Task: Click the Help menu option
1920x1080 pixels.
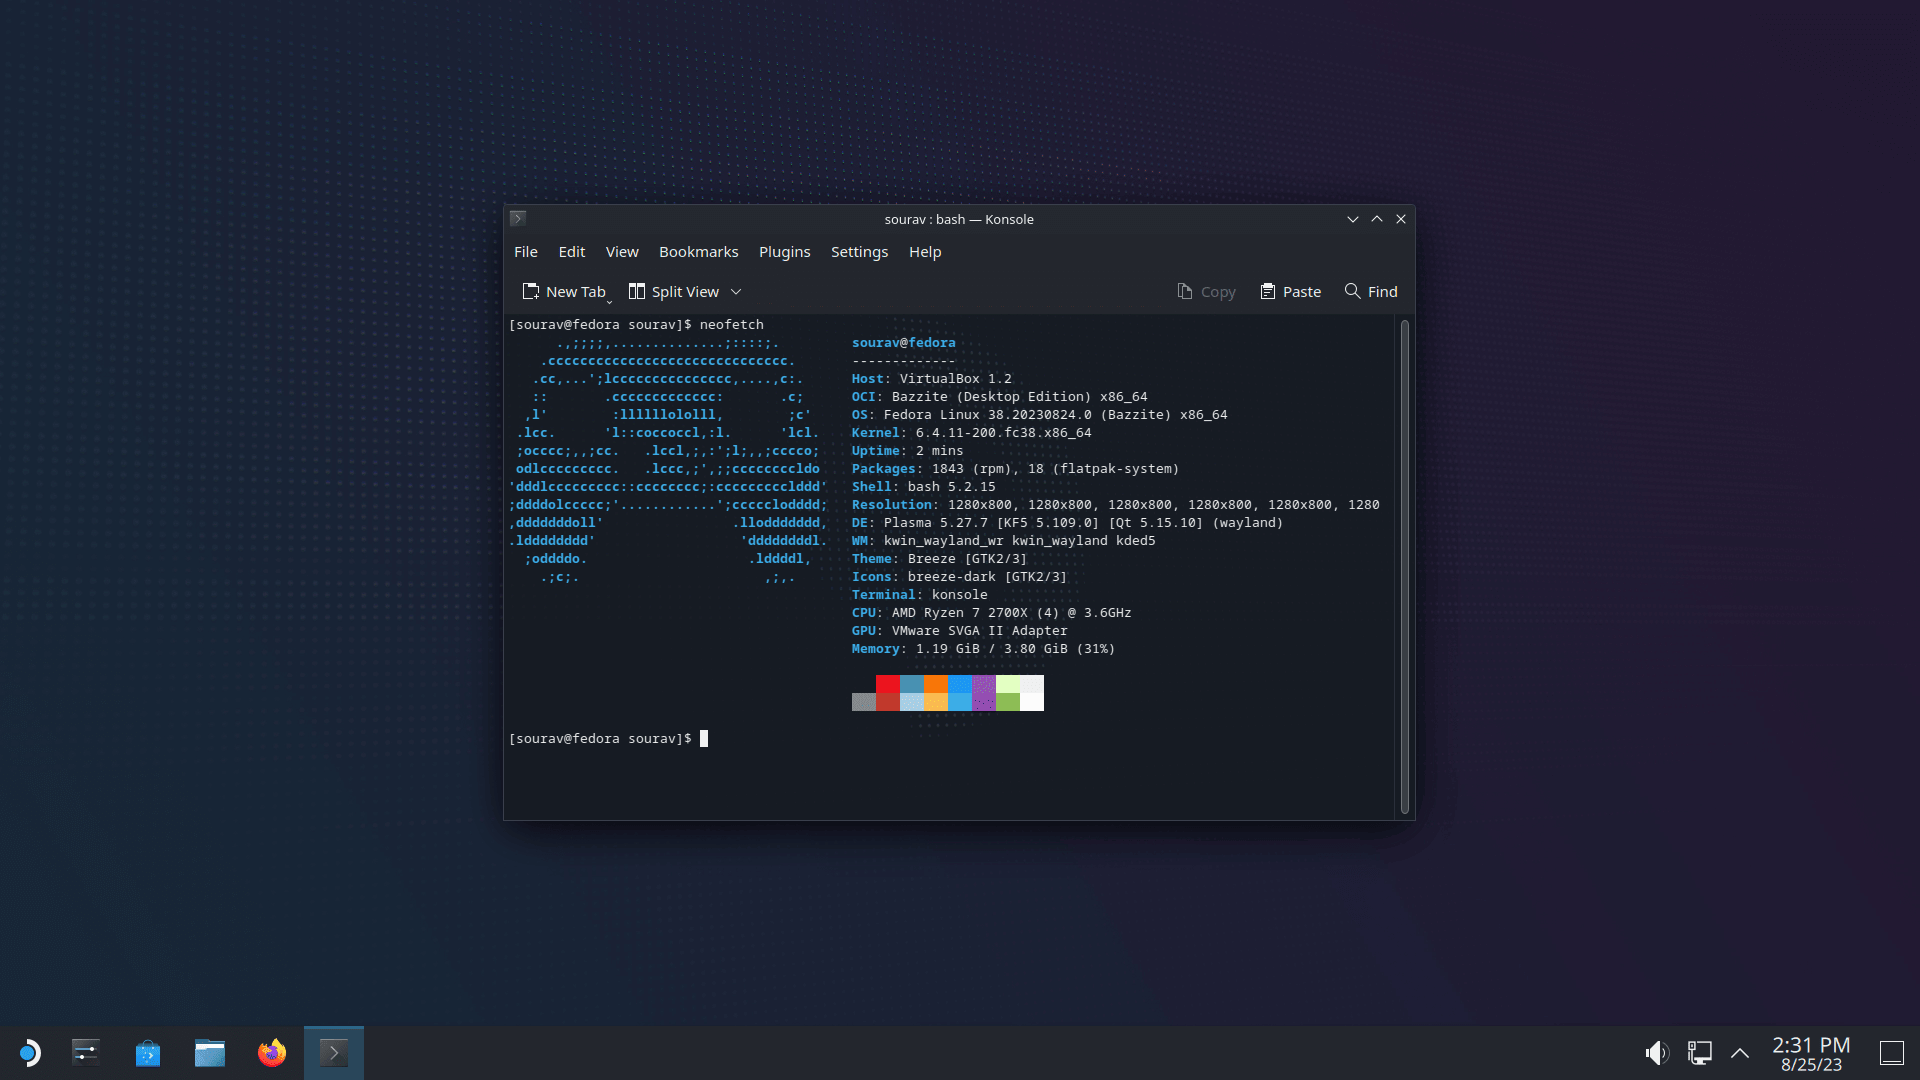Action: 926,252
